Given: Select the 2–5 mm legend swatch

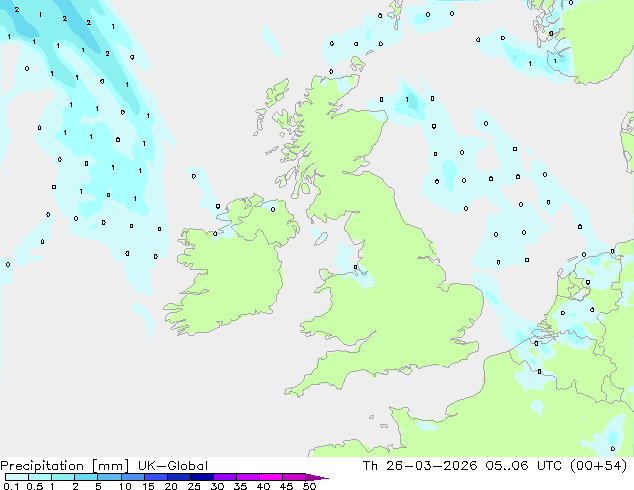Looking at the screenshot, I should [86, 477].
